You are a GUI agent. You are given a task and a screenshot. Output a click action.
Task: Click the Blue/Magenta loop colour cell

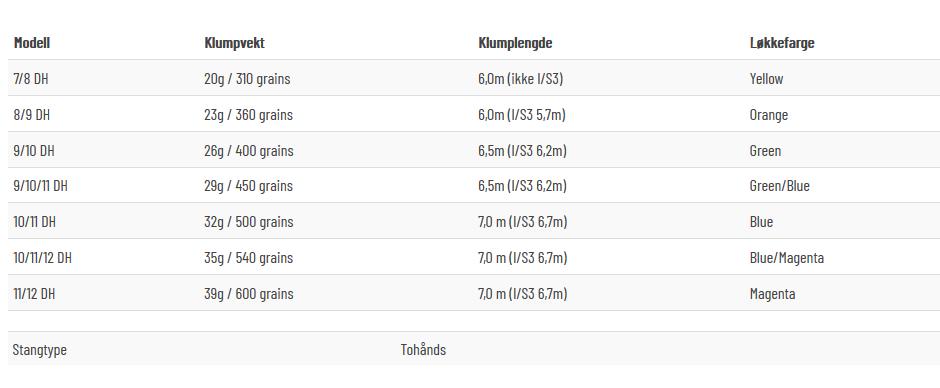tap(787, 258)
